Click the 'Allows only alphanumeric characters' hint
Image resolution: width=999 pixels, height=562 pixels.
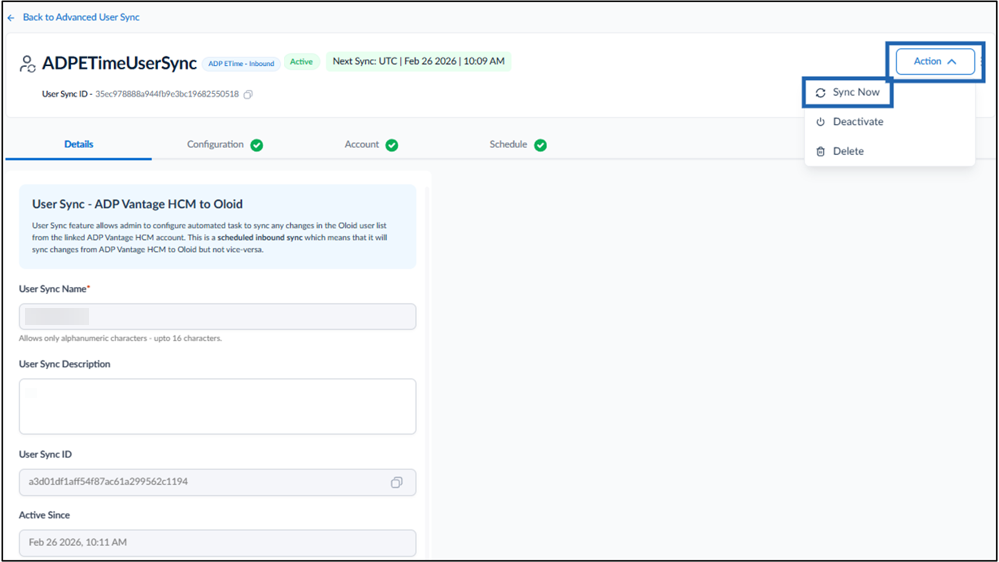point(120,338)
